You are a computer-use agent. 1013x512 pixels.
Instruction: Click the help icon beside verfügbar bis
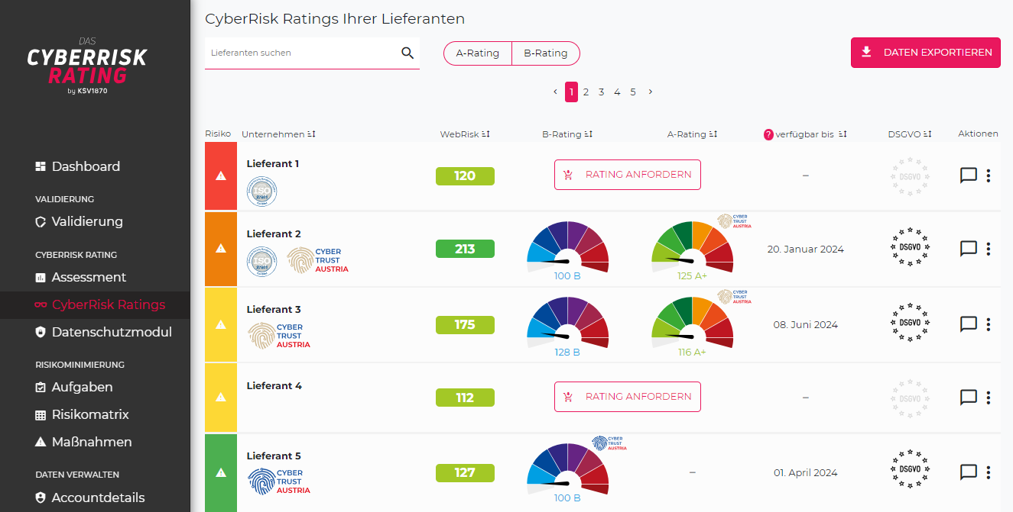(768, 134)
